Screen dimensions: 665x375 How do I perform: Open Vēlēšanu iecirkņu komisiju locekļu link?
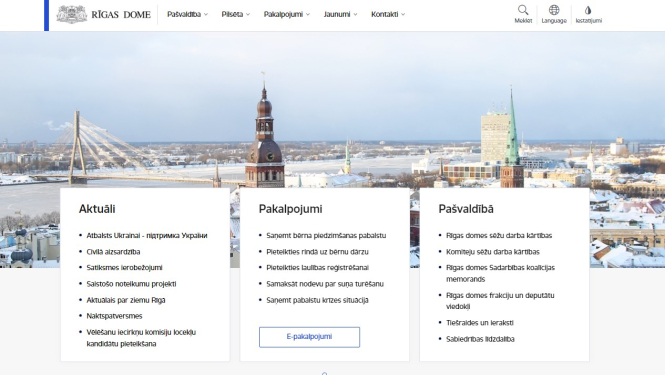(x=141, y=338)
